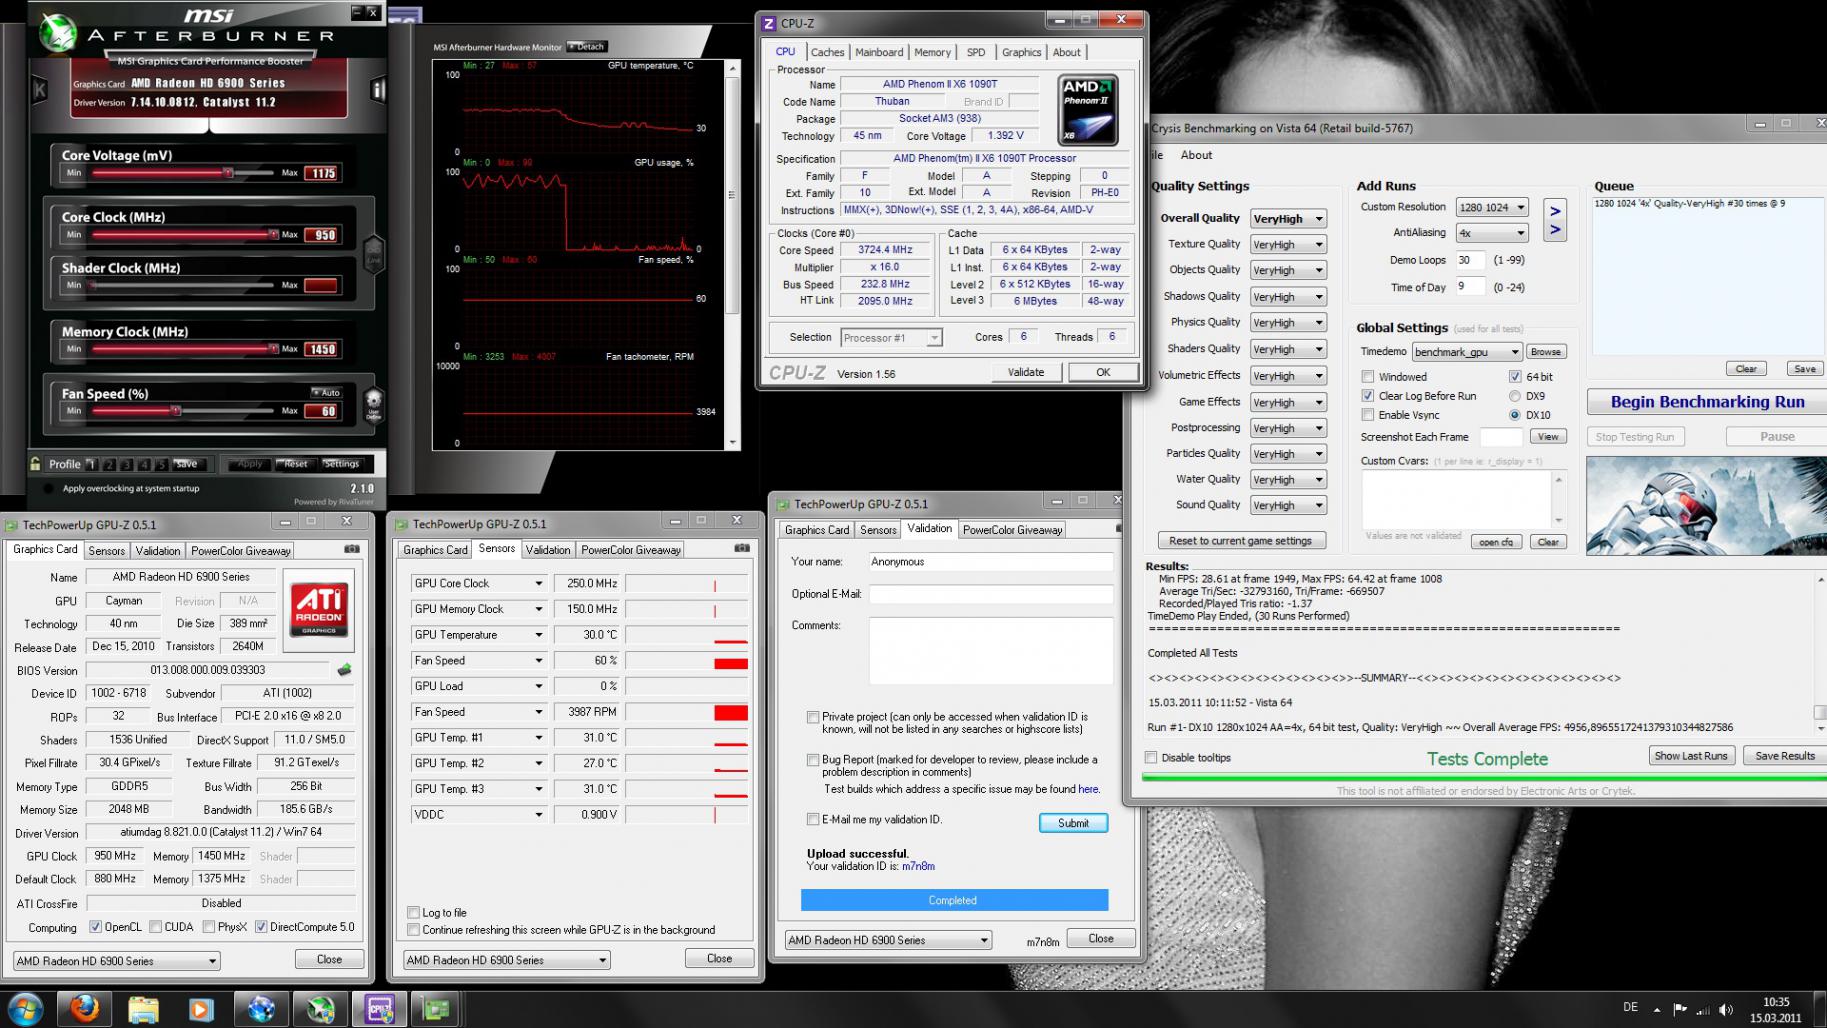Screen dimensions: 1827x1028
Task: Open the Windows Start menu
Action: pyautogui.click(x=25, y=1009)
